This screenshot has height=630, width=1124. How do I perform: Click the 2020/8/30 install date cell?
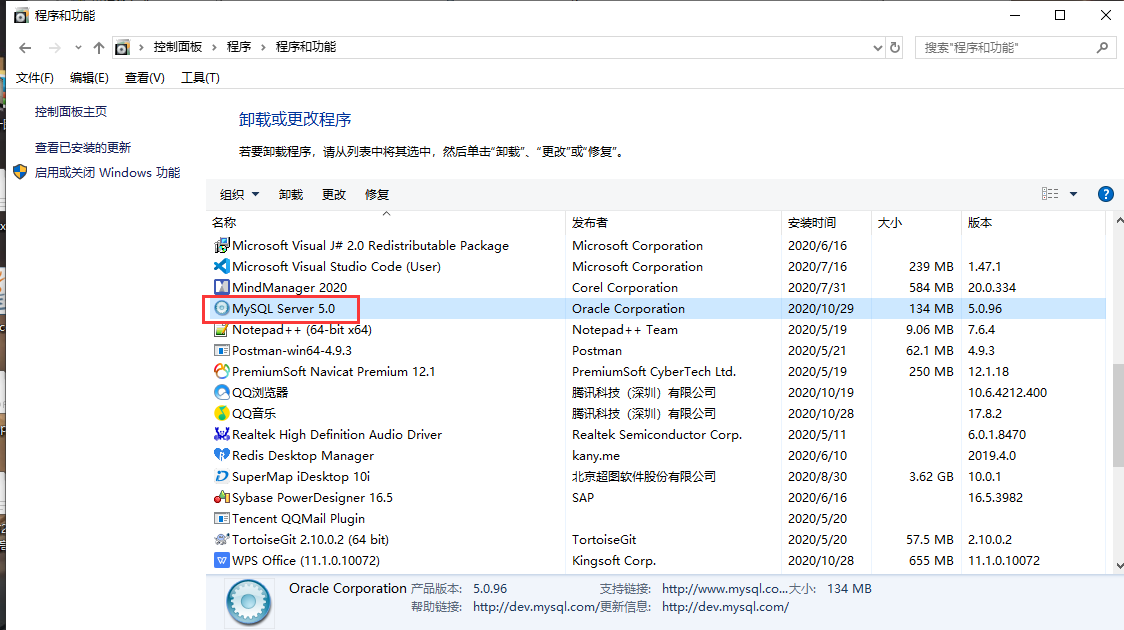(x=817, y=477)
